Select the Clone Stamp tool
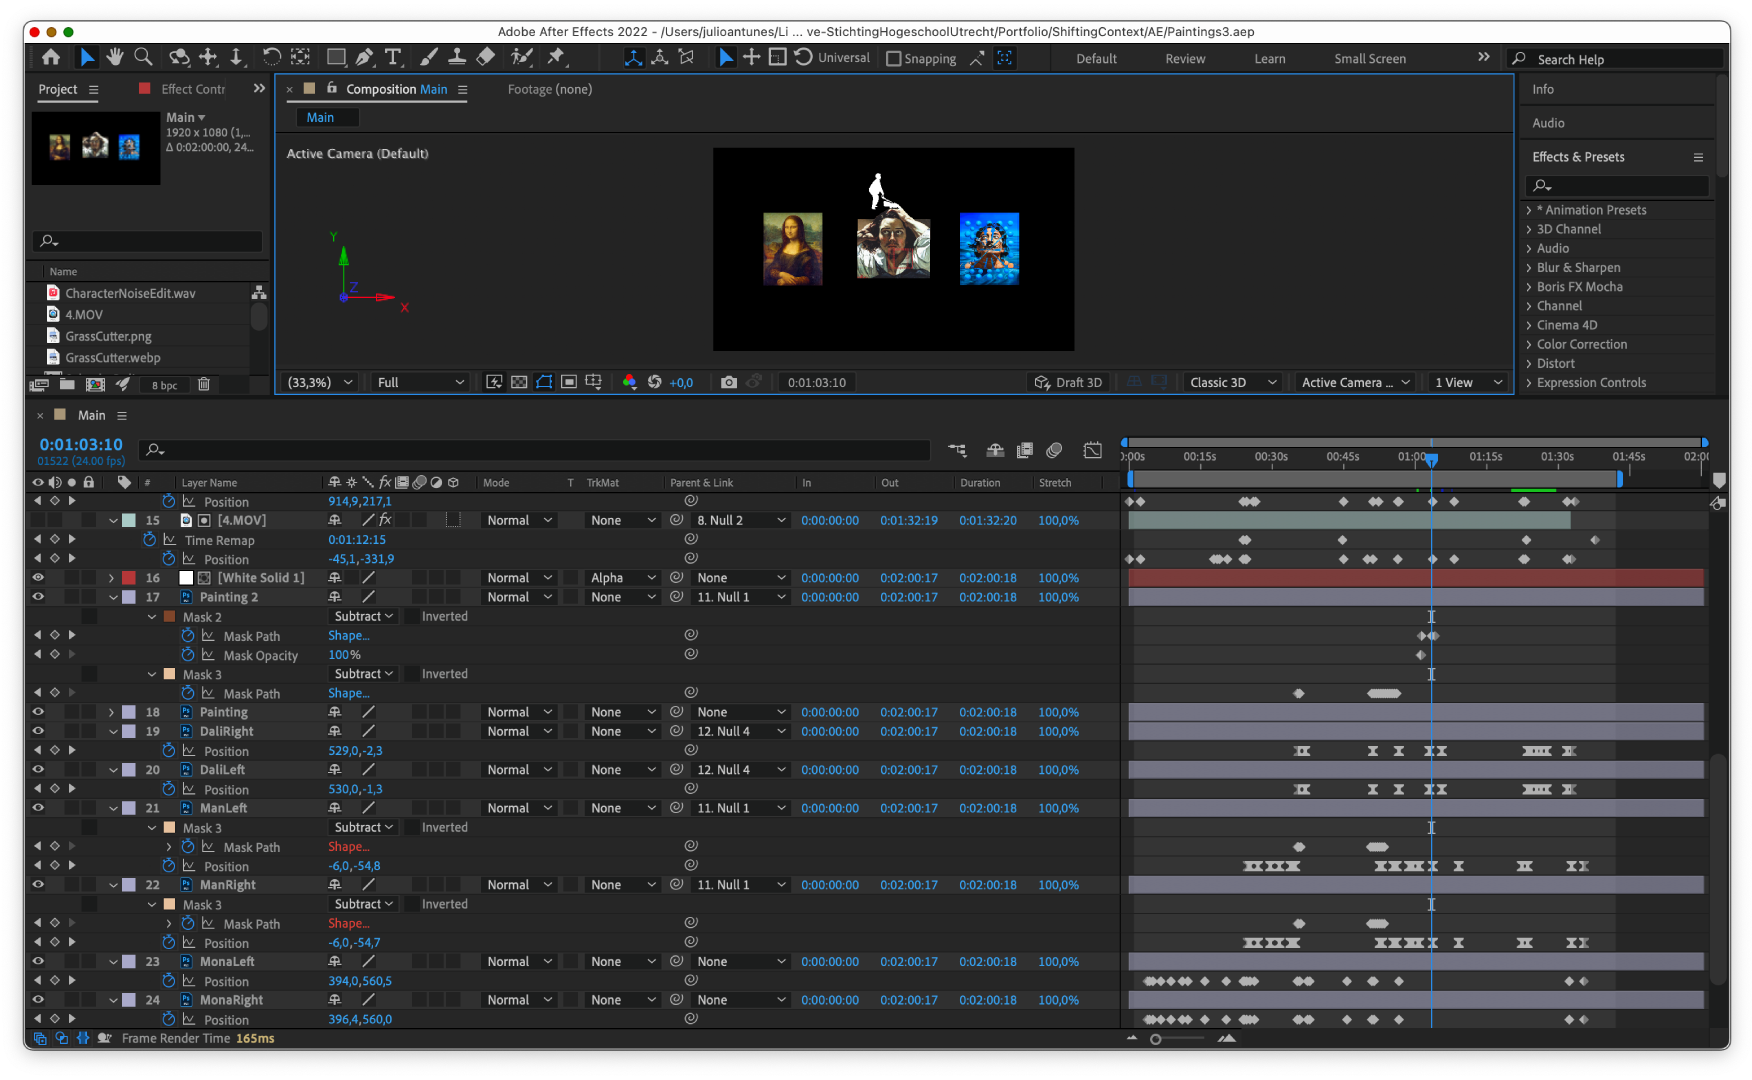 pyautogui.click(x=457, y=57)
